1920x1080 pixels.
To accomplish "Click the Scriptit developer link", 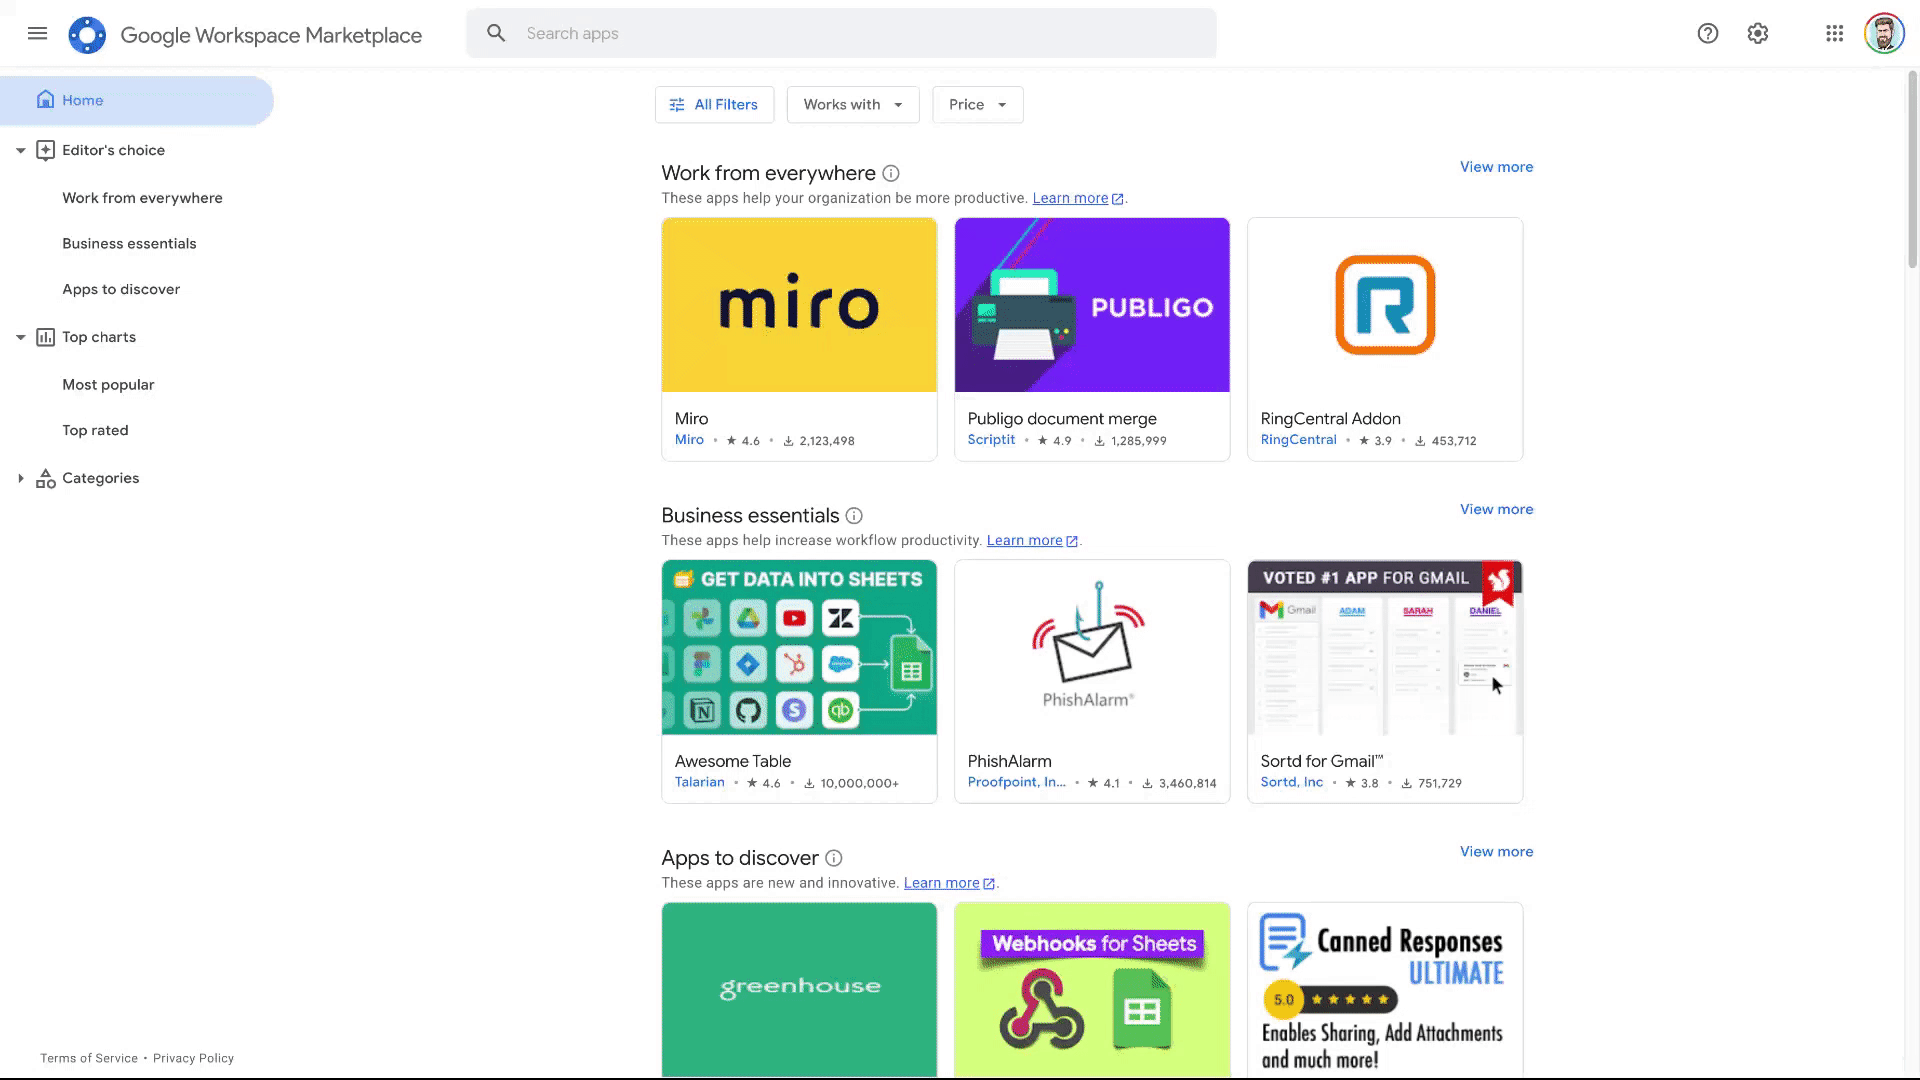I will (x=991, y=440).
